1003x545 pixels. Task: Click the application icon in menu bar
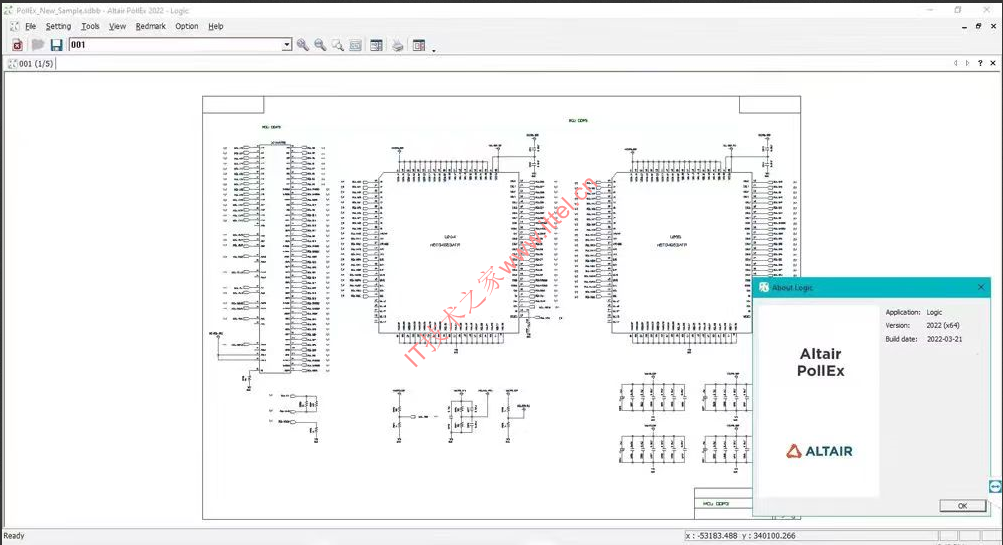tap(15, 26)
